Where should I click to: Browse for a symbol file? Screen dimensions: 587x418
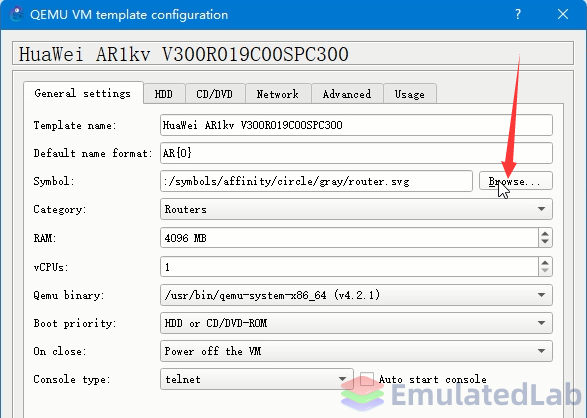tap(515, 181)
